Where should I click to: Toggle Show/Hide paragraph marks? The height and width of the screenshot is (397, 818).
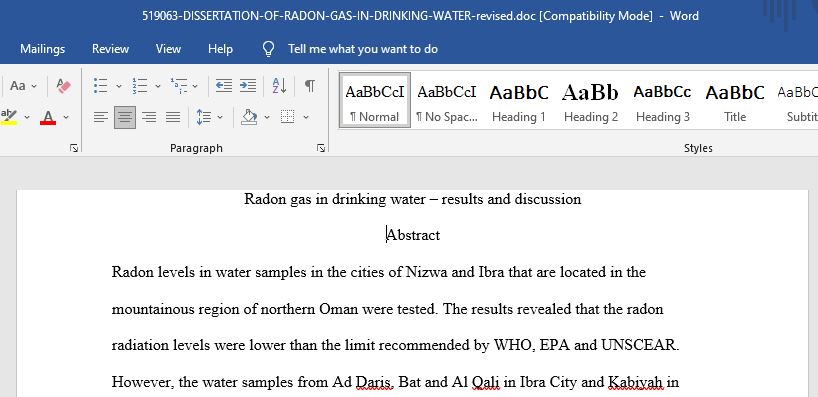tap(310, 86)
